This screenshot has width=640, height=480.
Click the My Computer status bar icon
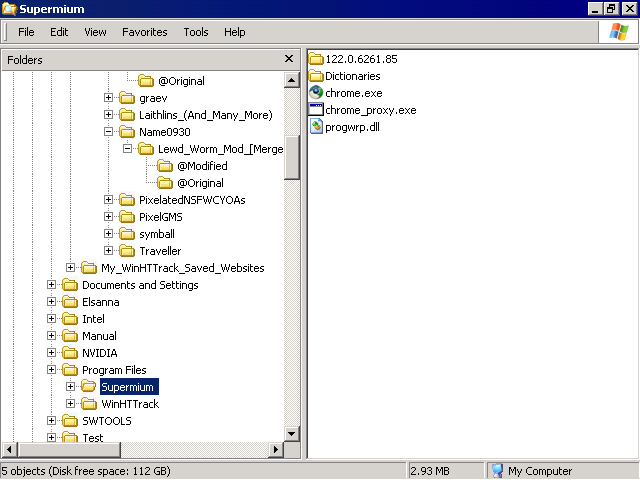497,471
